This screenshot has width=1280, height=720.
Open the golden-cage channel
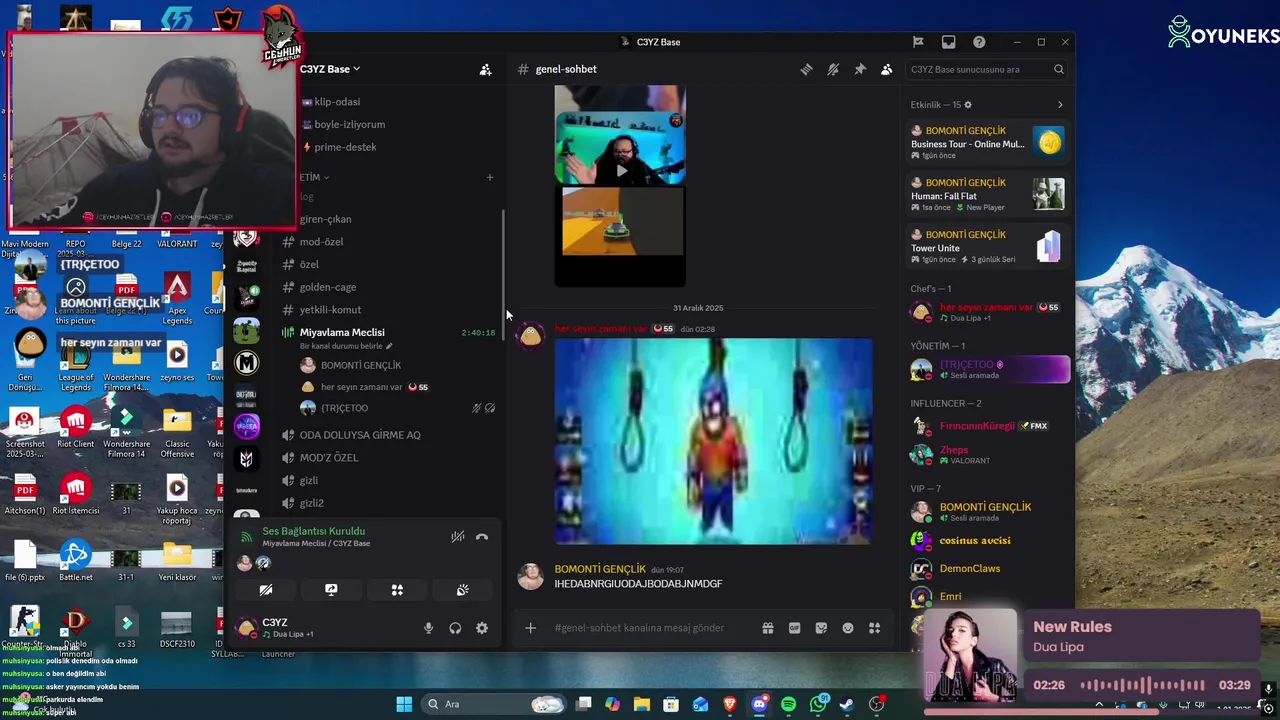tap(328, 288)
